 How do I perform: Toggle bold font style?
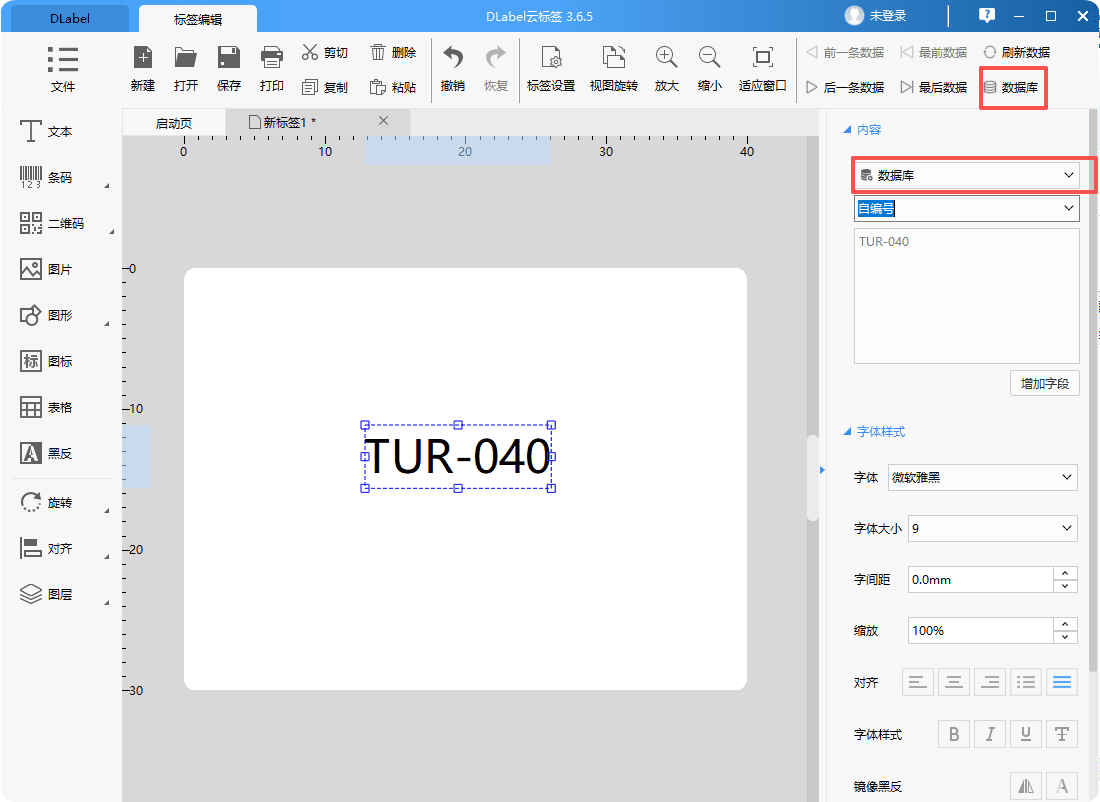(953, 734)
